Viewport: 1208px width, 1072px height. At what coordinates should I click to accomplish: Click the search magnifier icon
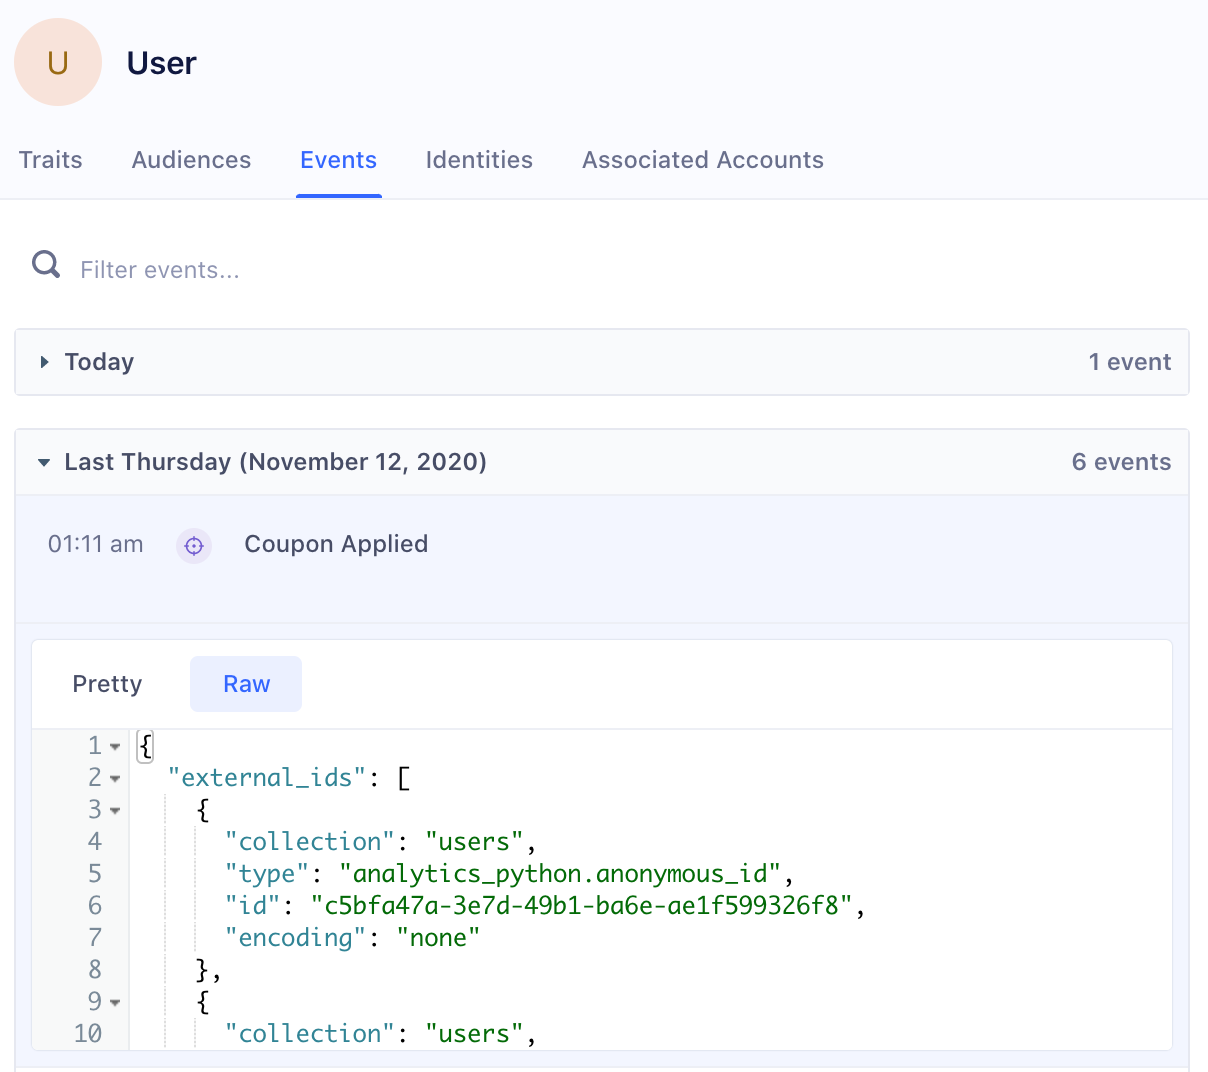(x=45, y=263)
